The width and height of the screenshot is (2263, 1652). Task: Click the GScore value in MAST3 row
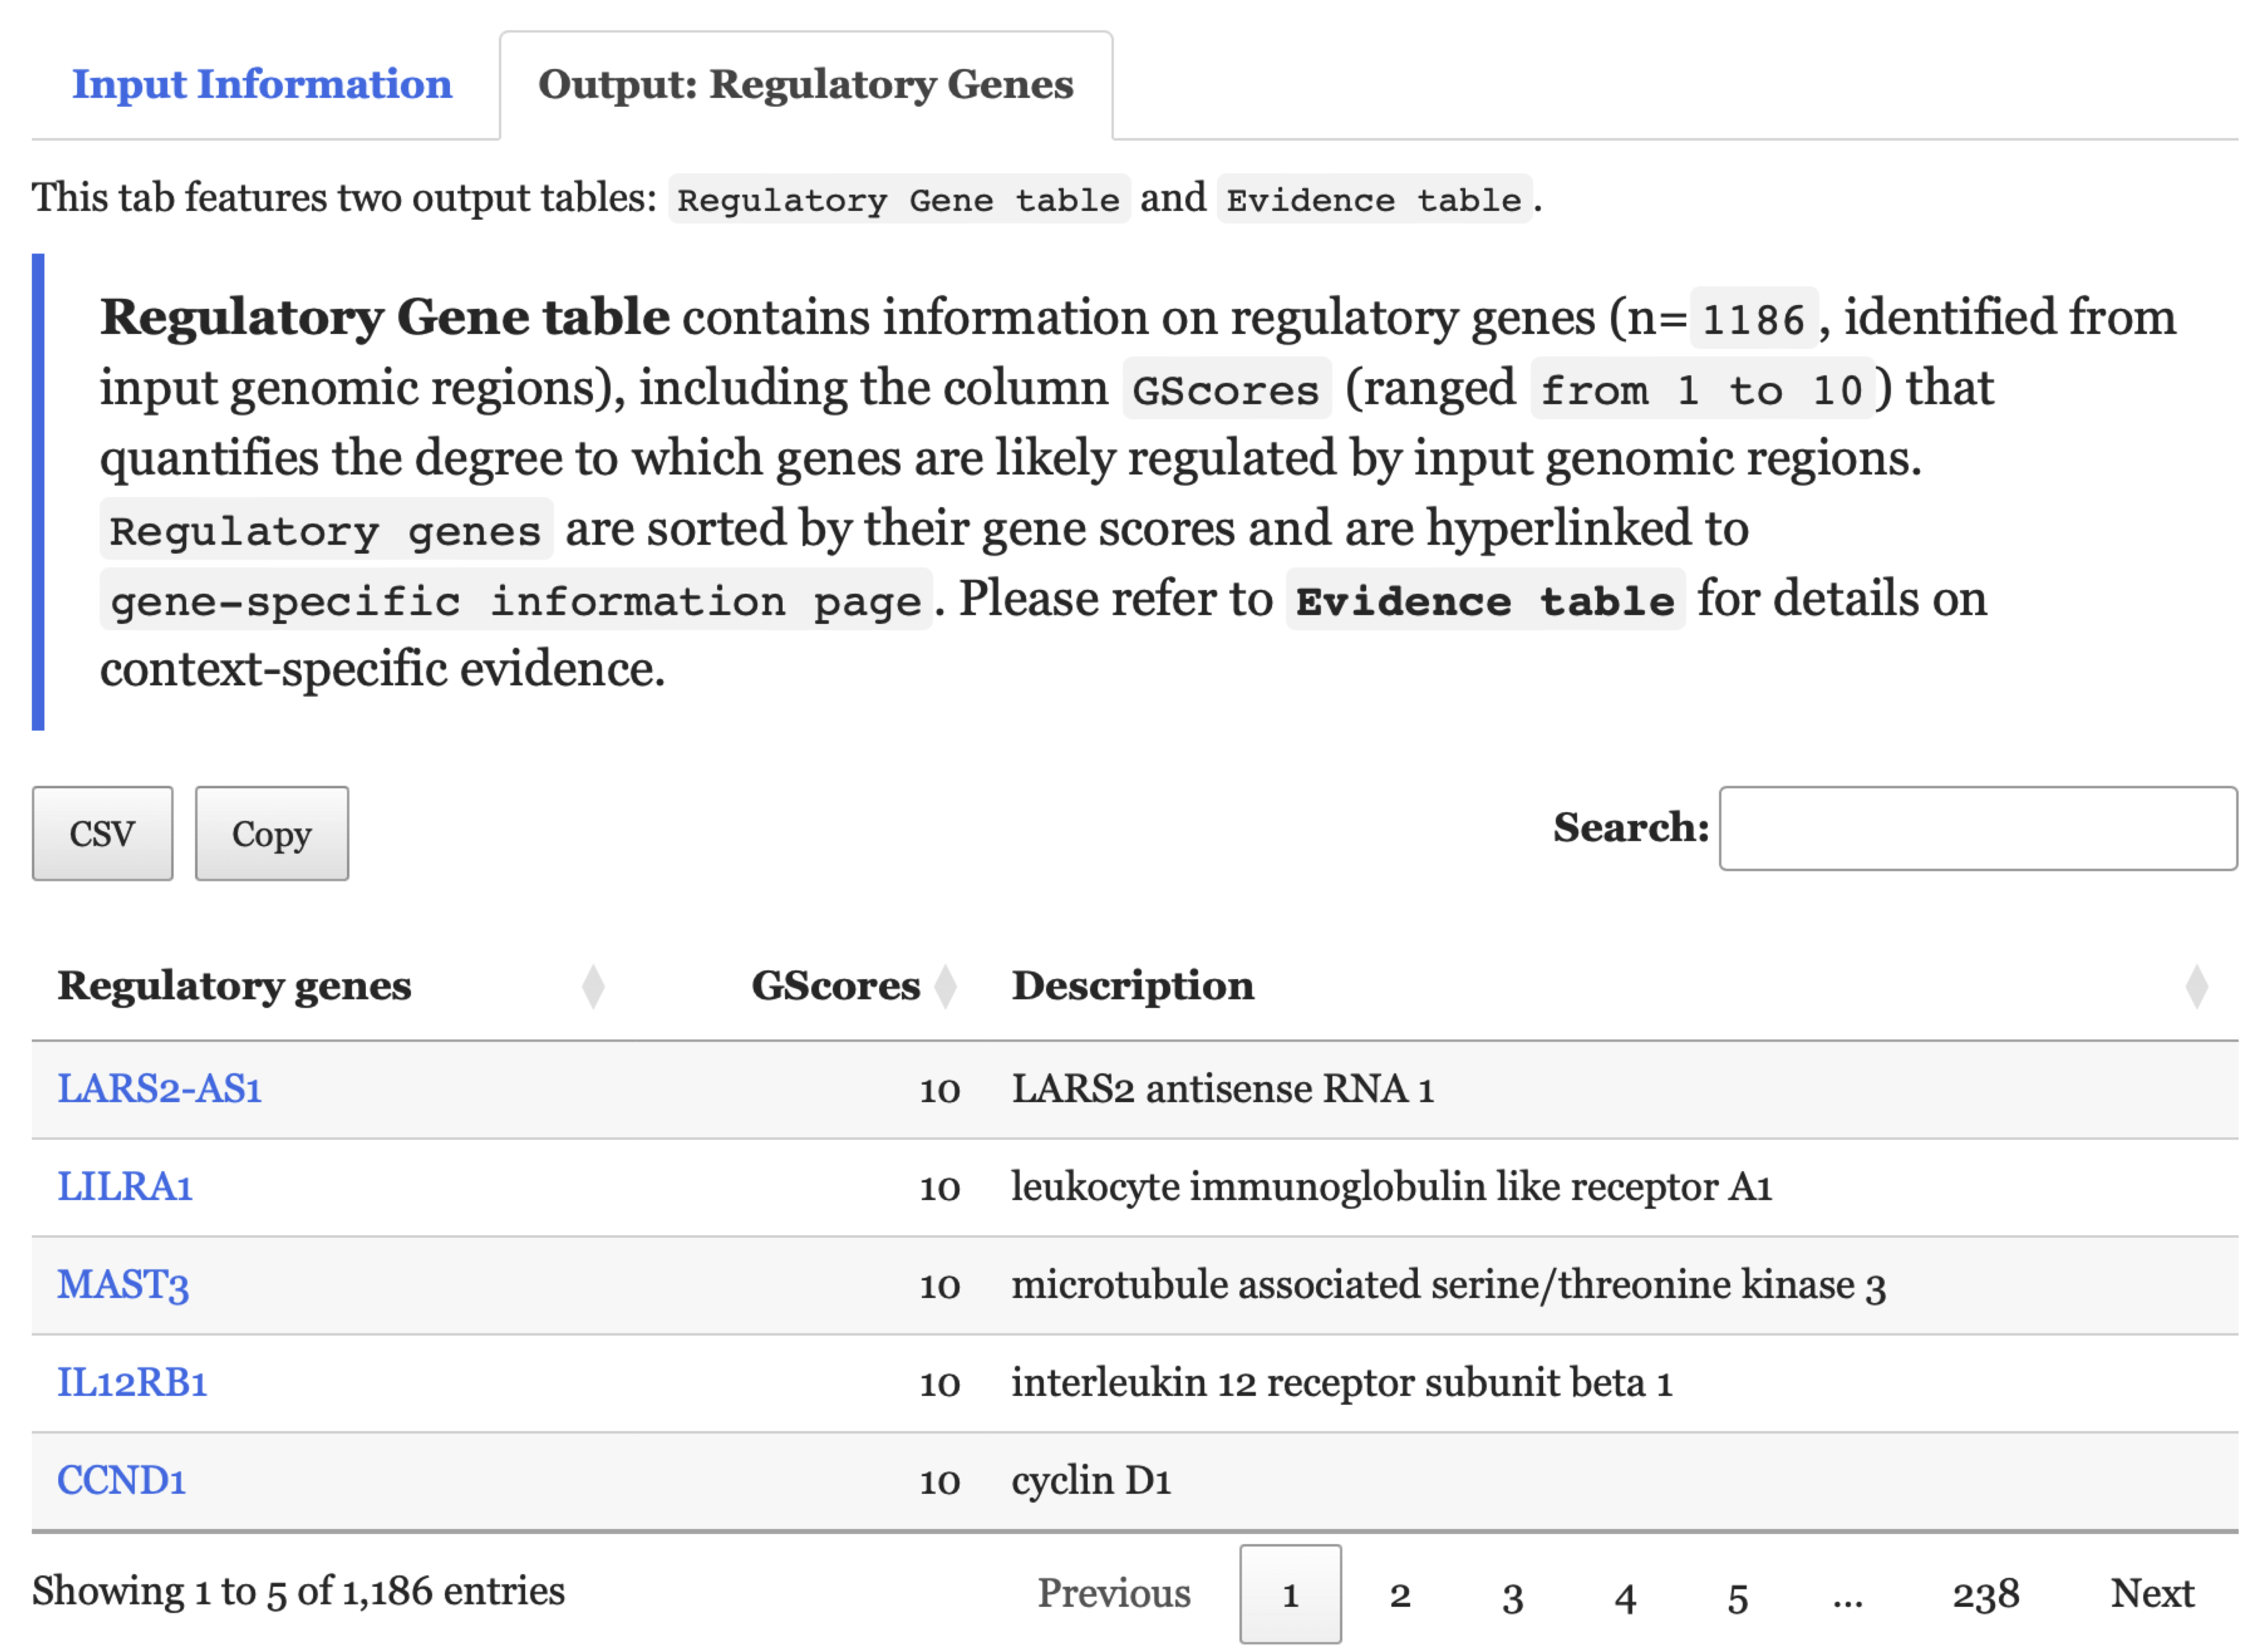click(x=940, y=1286)
